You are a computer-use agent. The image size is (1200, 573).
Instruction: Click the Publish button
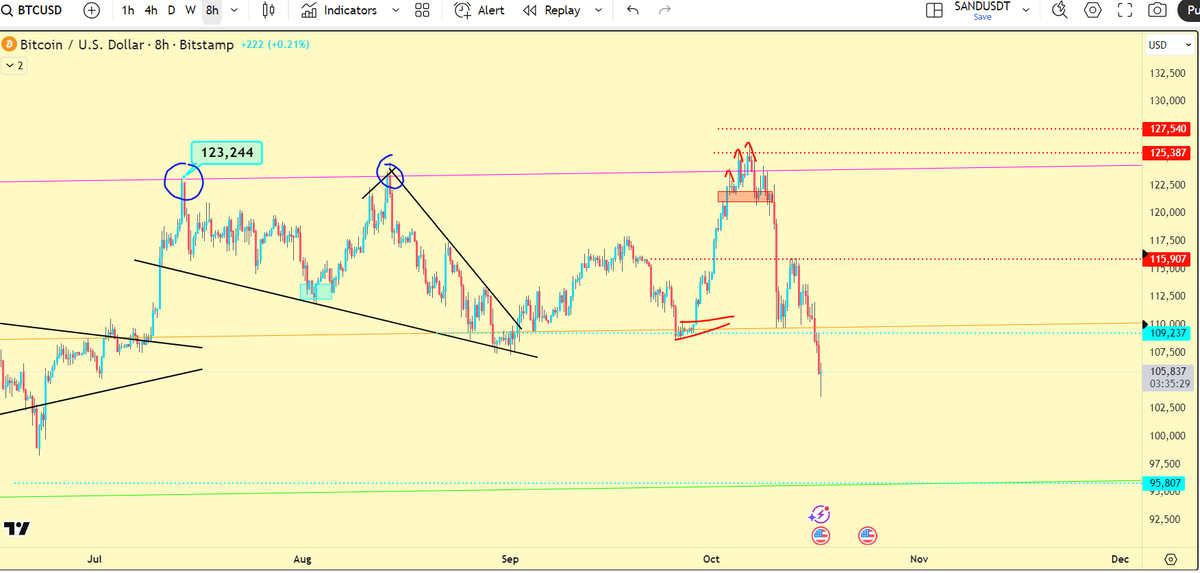pos(1188,10)
